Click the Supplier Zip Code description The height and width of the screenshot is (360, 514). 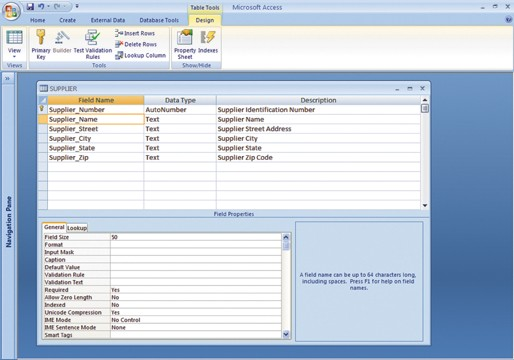[245, 158]
